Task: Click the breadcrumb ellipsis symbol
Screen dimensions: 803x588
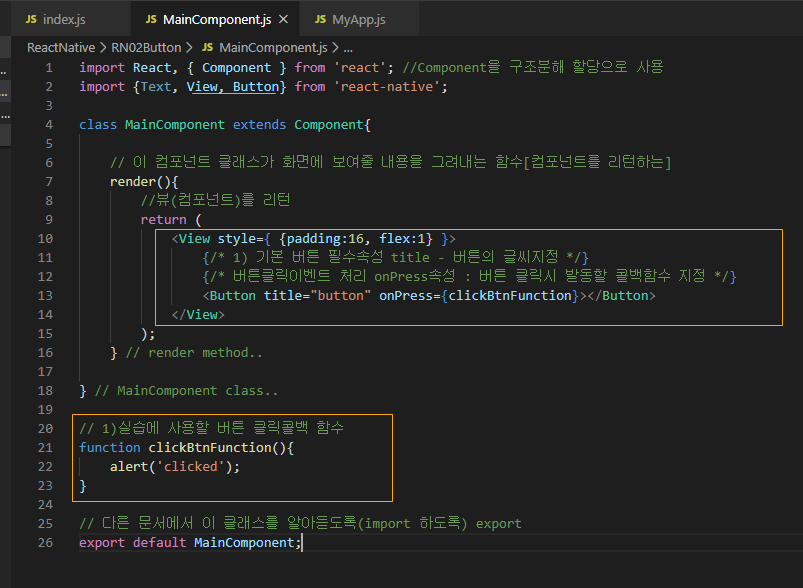Action: pos(348,48)
